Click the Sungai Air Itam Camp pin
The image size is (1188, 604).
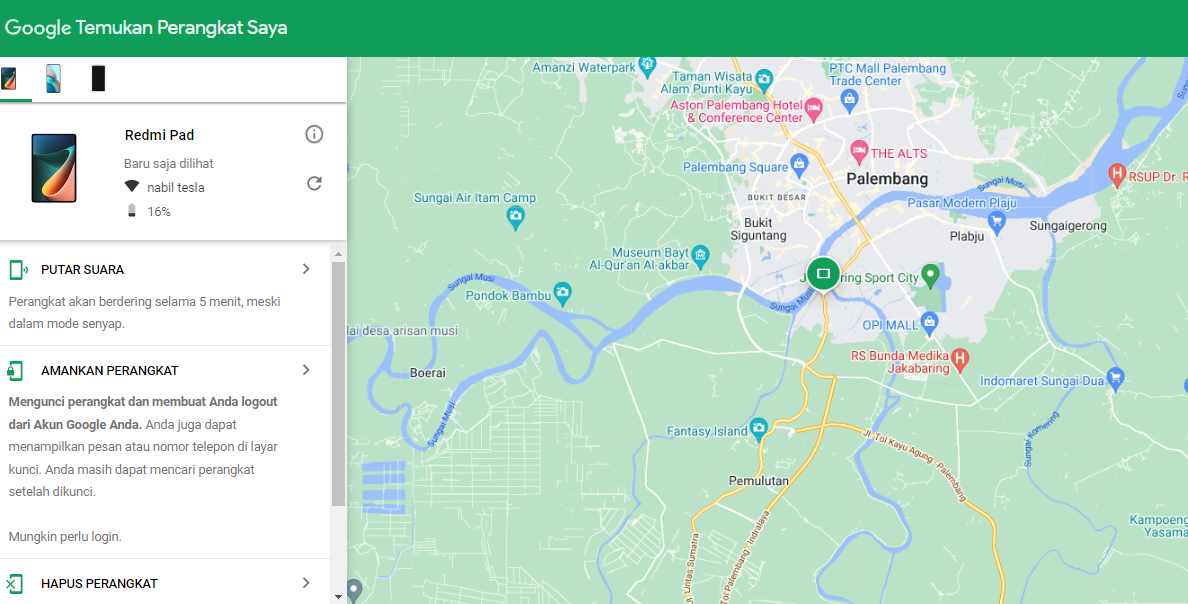pos(515,218)
